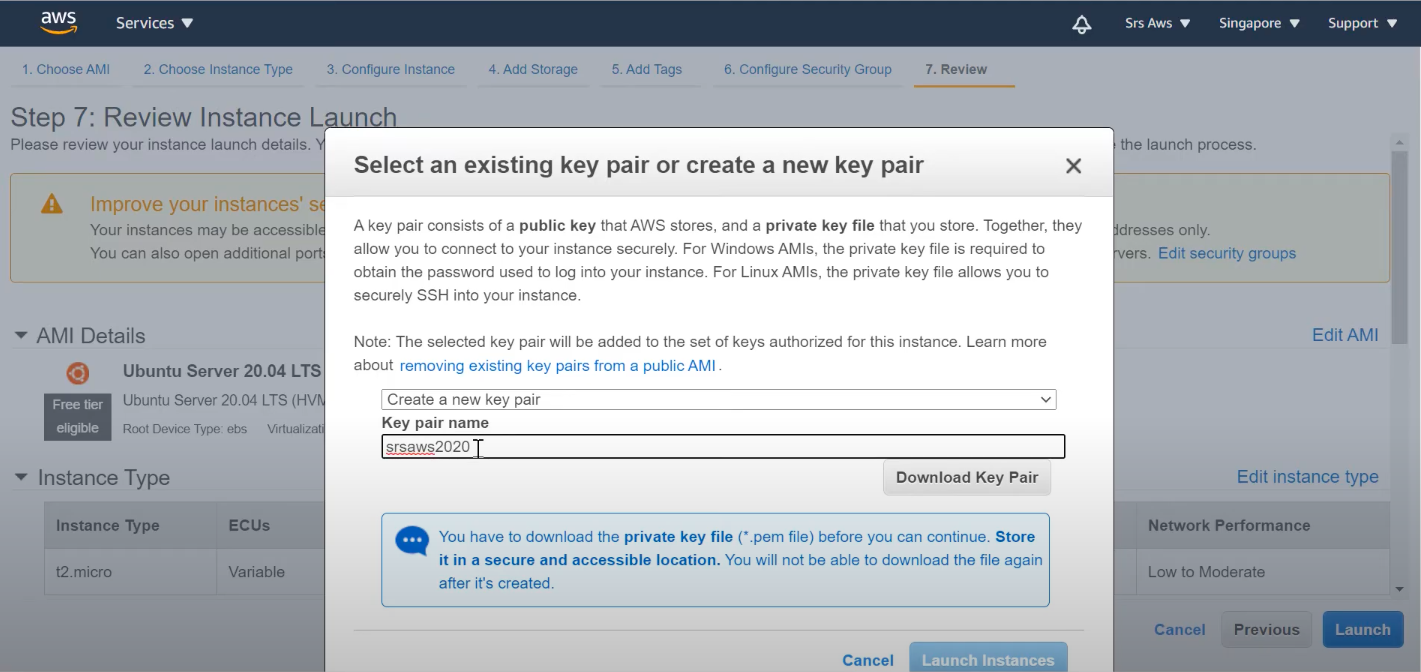Click the Ubuntu logo icon
This screenshot has height=672, width=1421.
coord(77,373)
